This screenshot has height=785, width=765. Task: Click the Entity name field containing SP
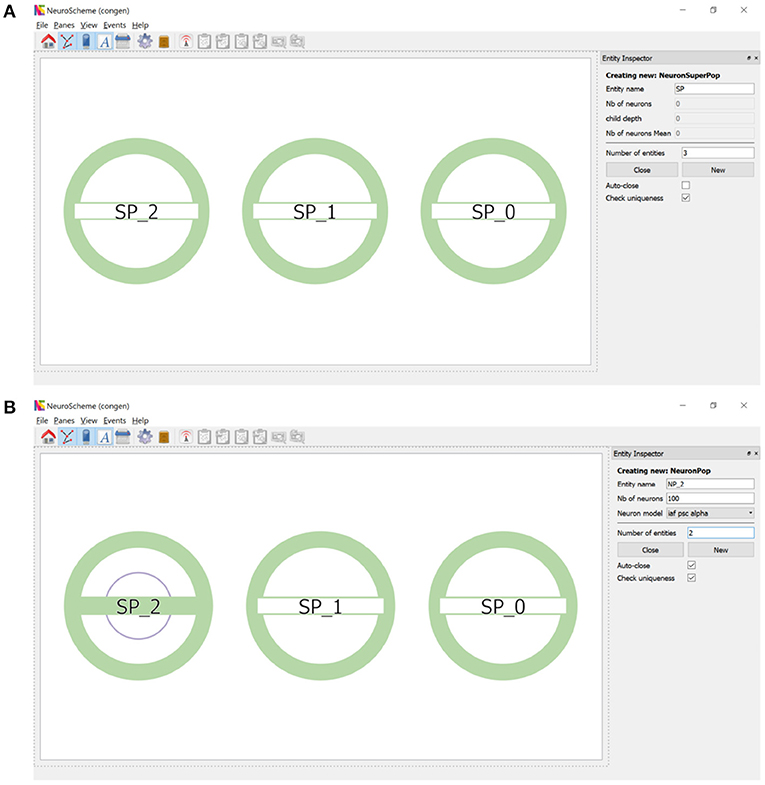click(714, 89)
